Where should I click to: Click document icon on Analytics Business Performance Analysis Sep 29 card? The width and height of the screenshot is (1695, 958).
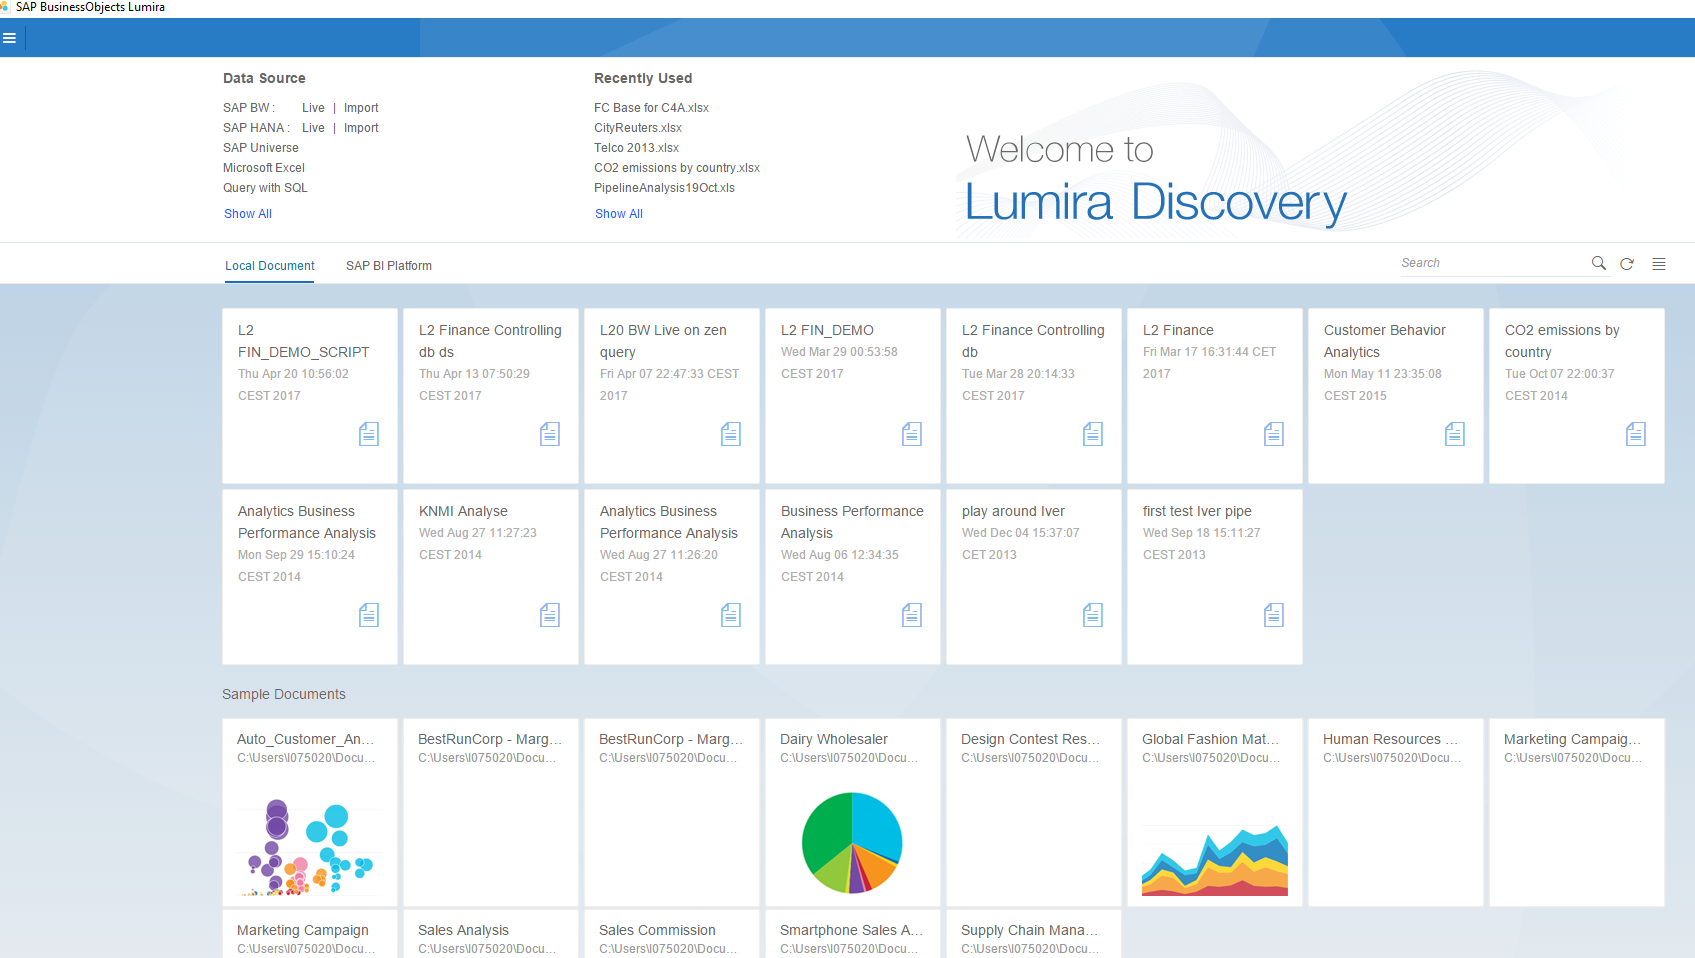coord(369,615)
